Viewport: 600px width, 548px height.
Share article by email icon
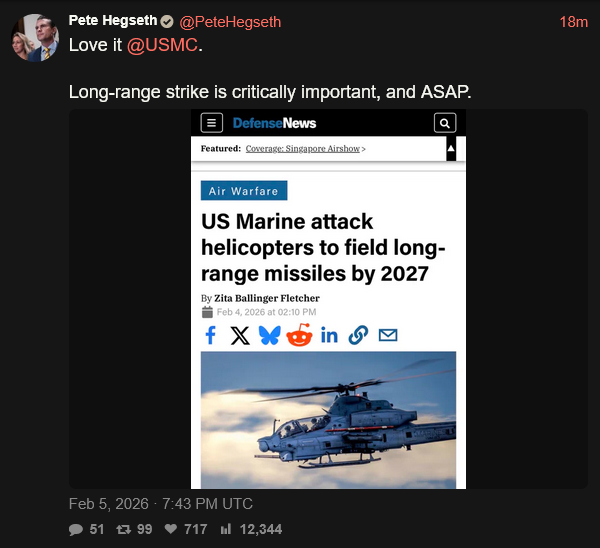pyautogui.click(x=387, y=335)
